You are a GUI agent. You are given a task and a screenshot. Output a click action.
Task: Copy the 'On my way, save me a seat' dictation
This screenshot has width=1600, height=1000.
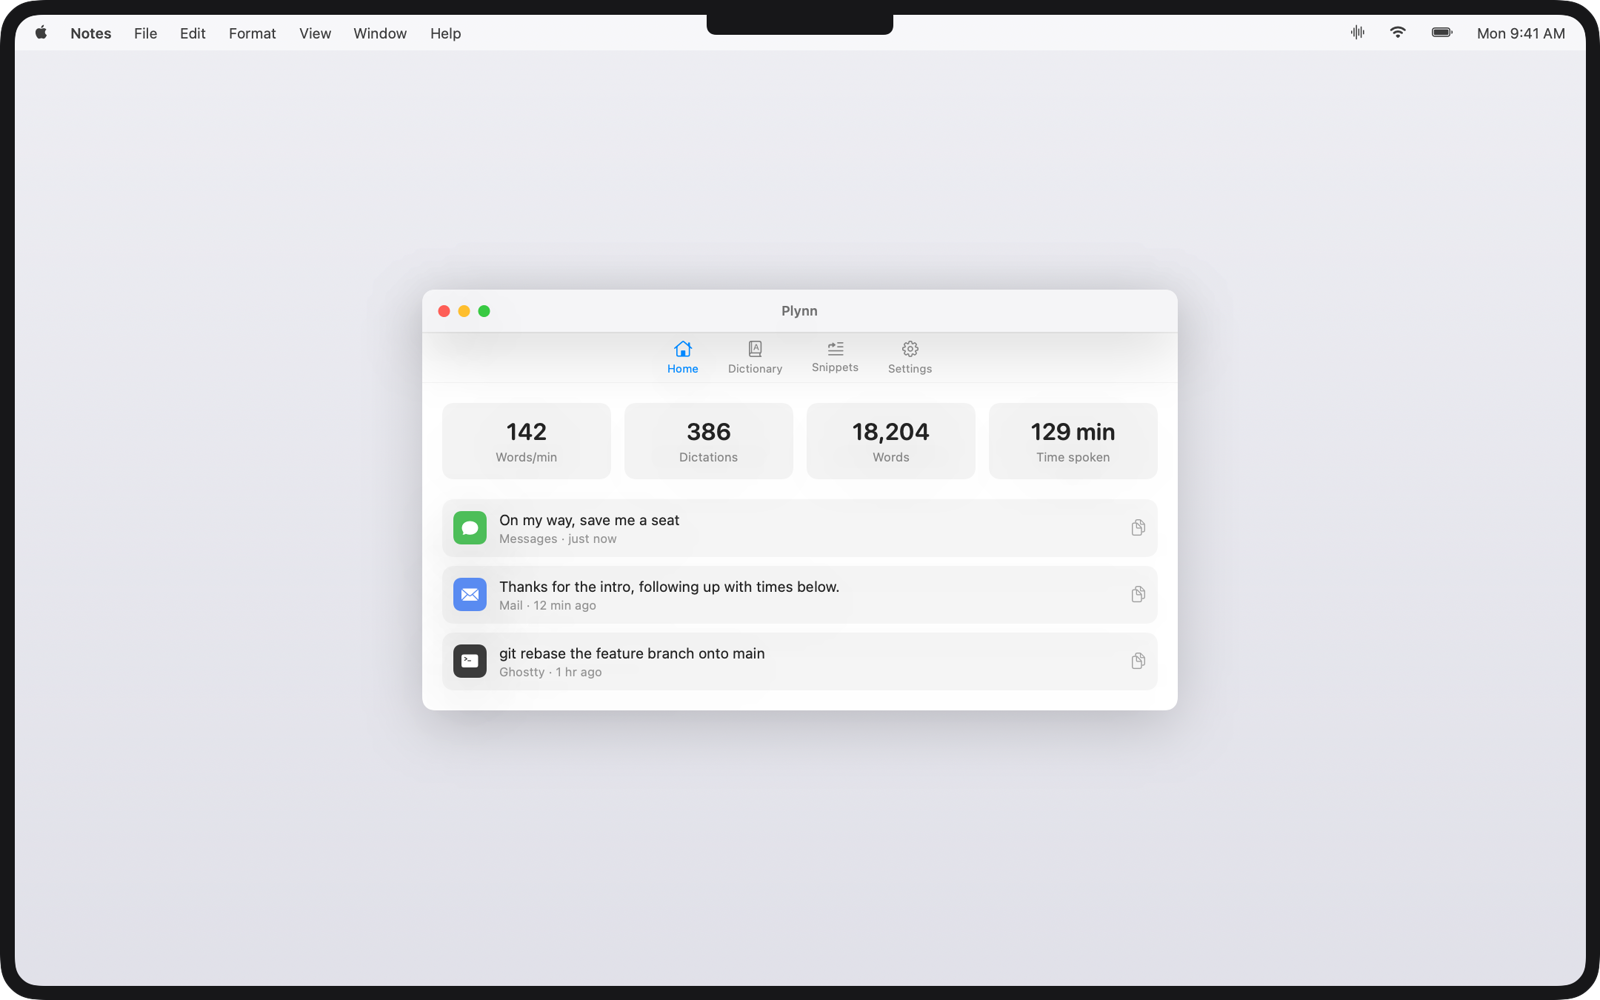[1138, 528]
